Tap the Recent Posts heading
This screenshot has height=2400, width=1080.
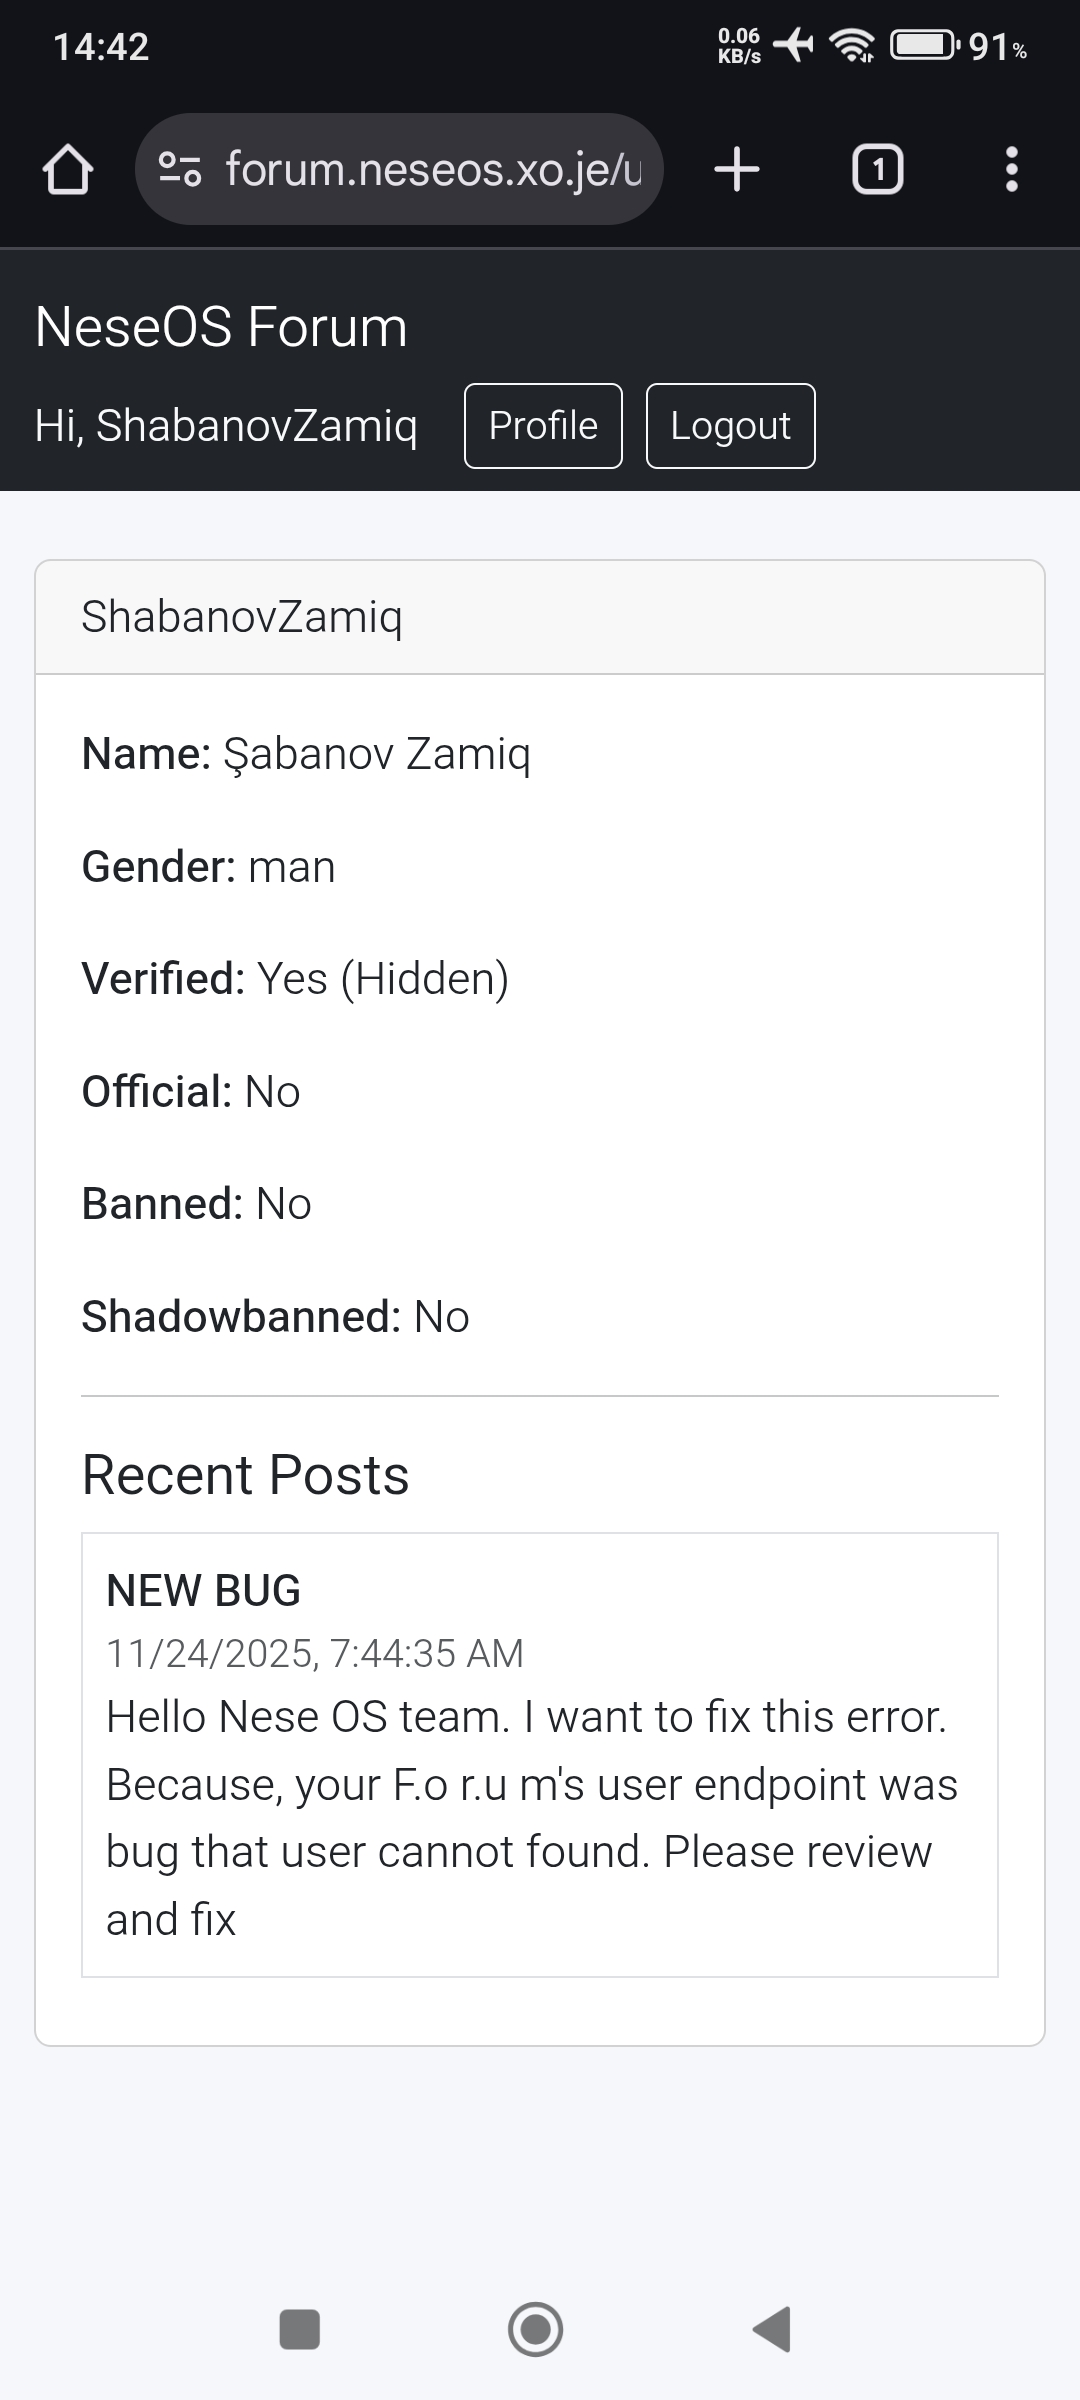[x=245, y=1475]
